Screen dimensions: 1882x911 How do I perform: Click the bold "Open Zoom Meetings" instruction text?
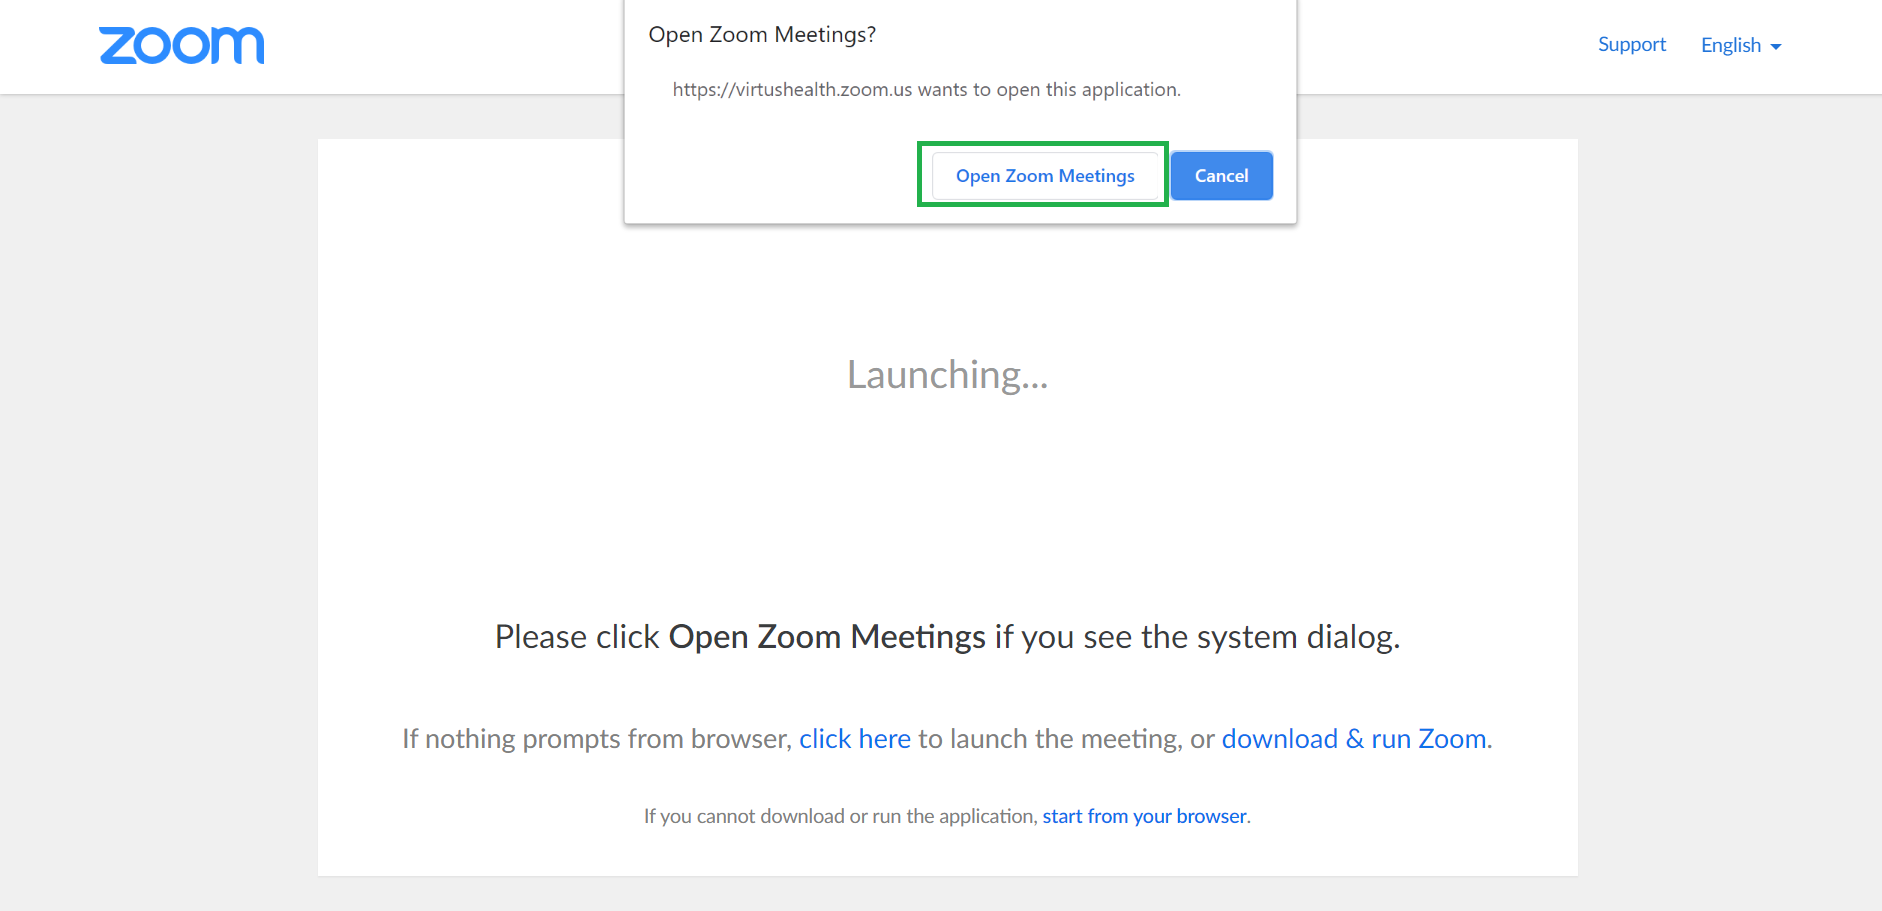click(827, 637)
